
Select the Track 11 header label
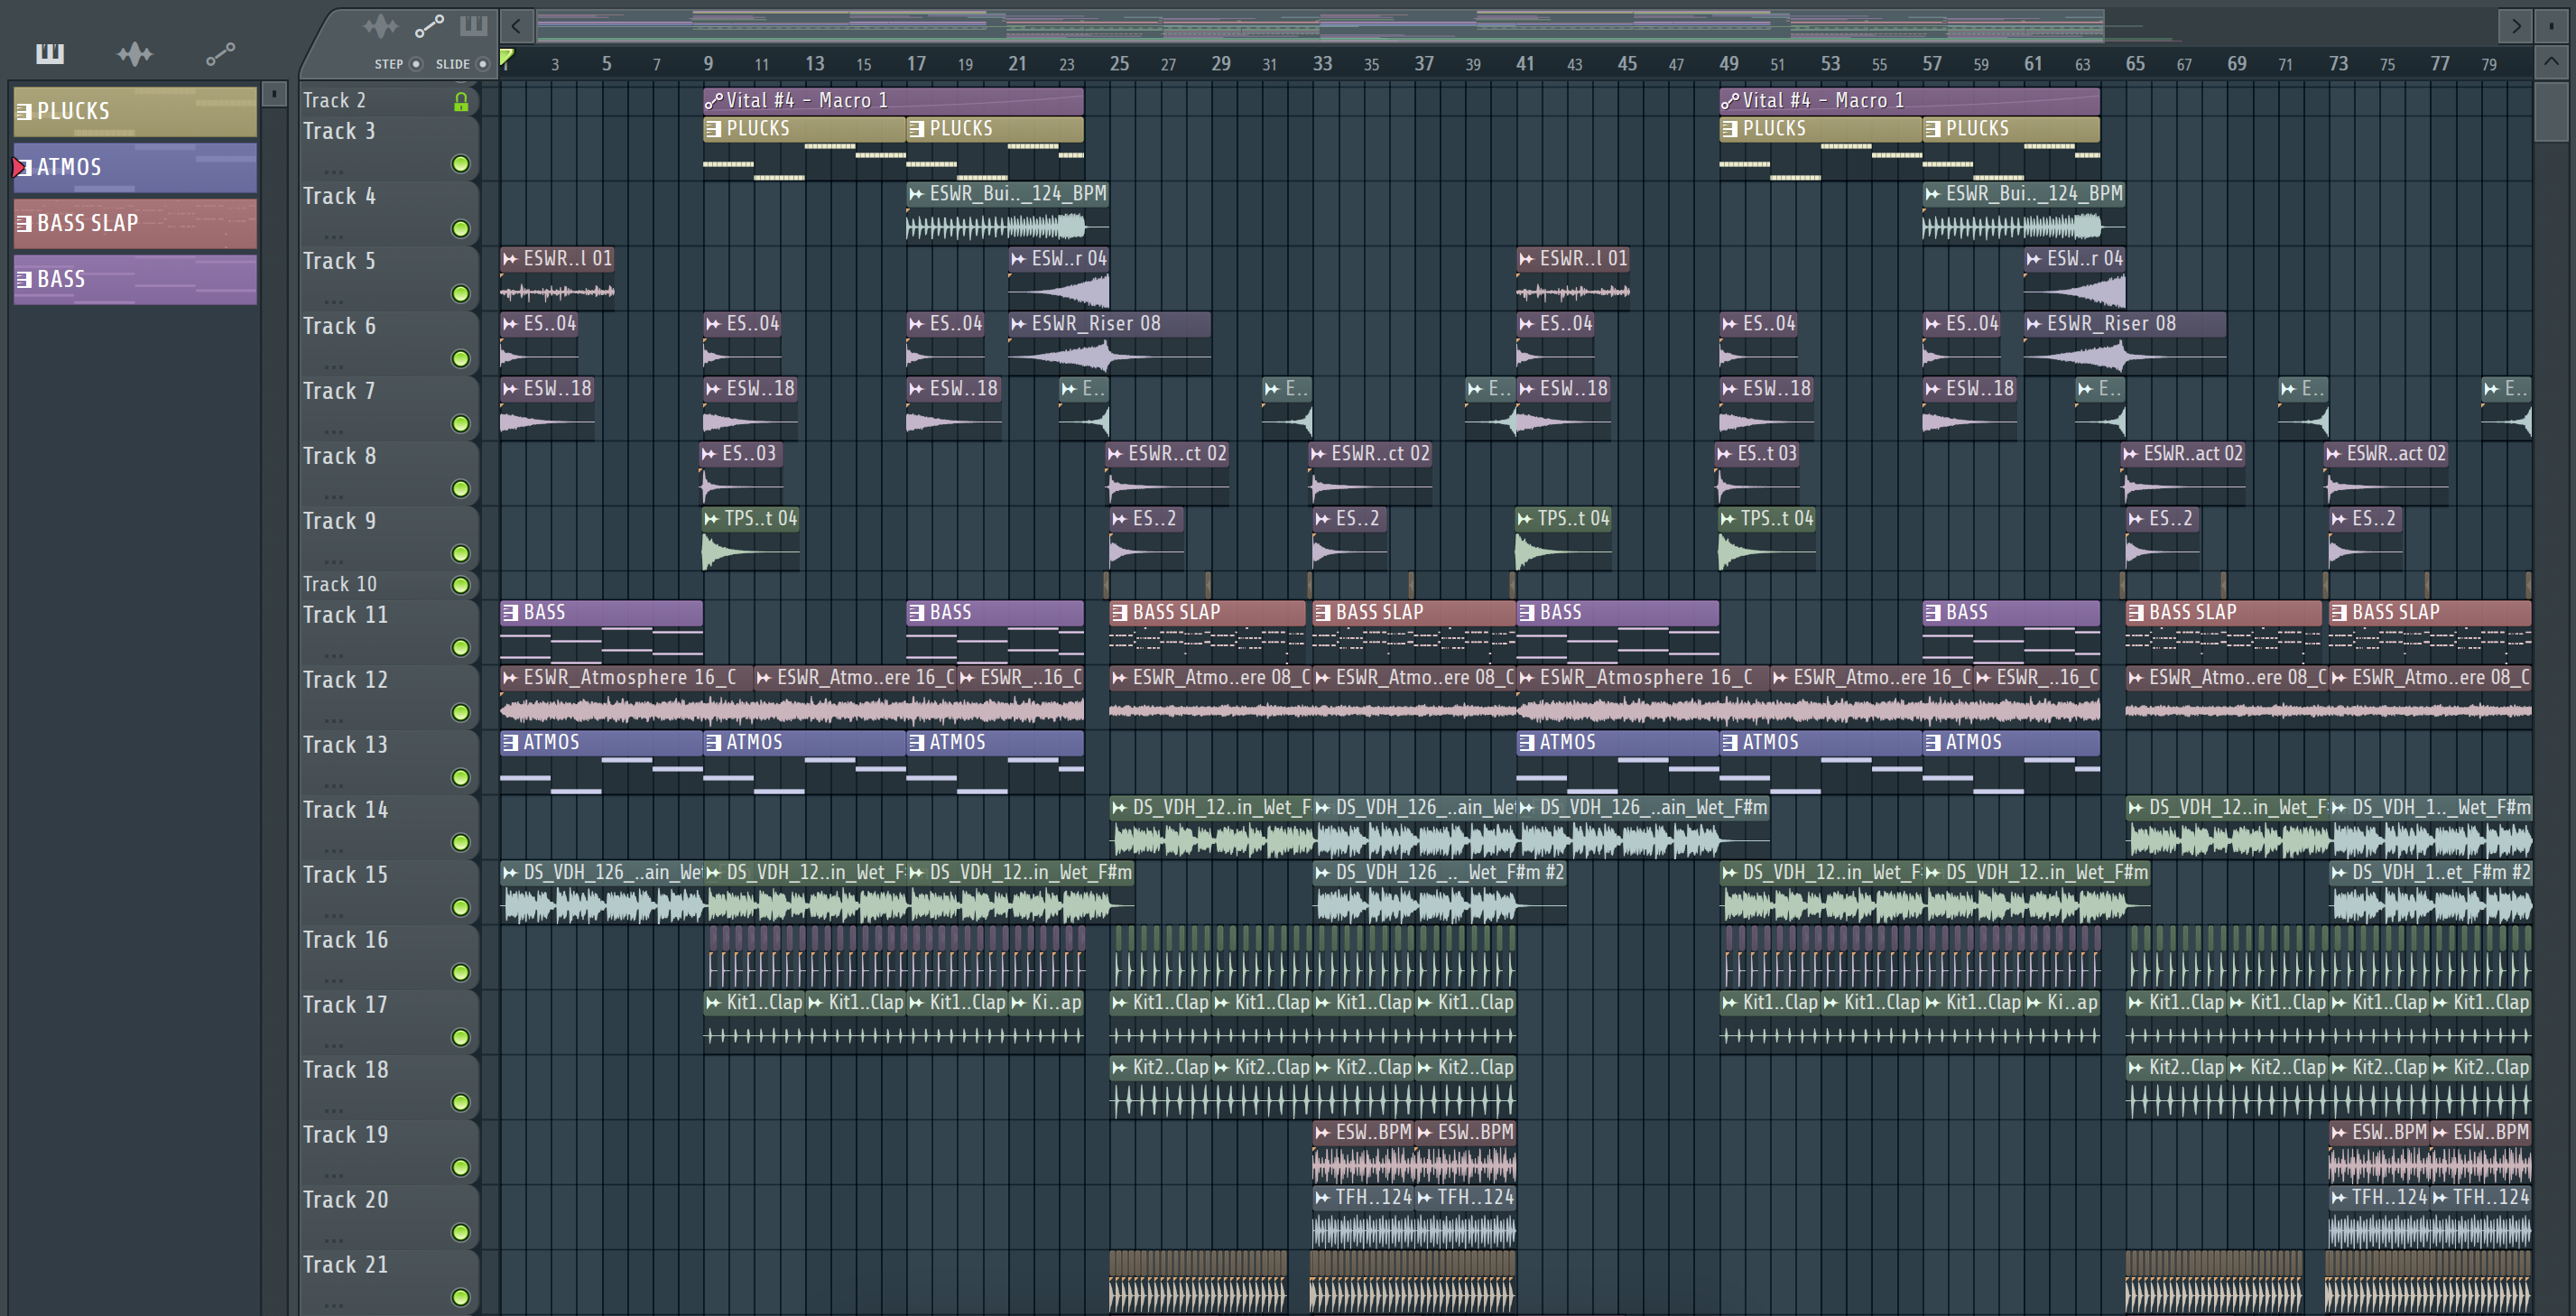345,616
